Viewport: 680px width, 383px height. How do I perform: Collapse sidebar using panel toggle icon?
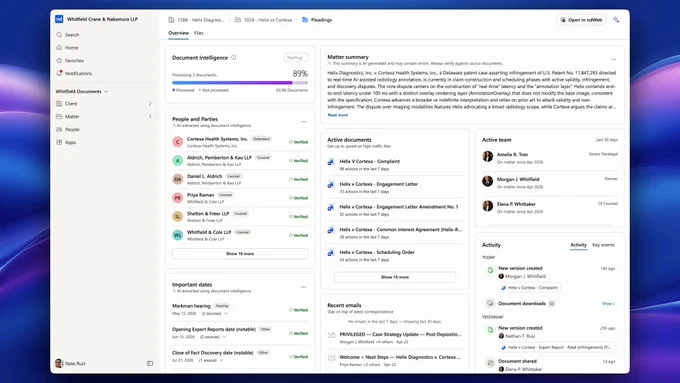(x=150, y=363)
